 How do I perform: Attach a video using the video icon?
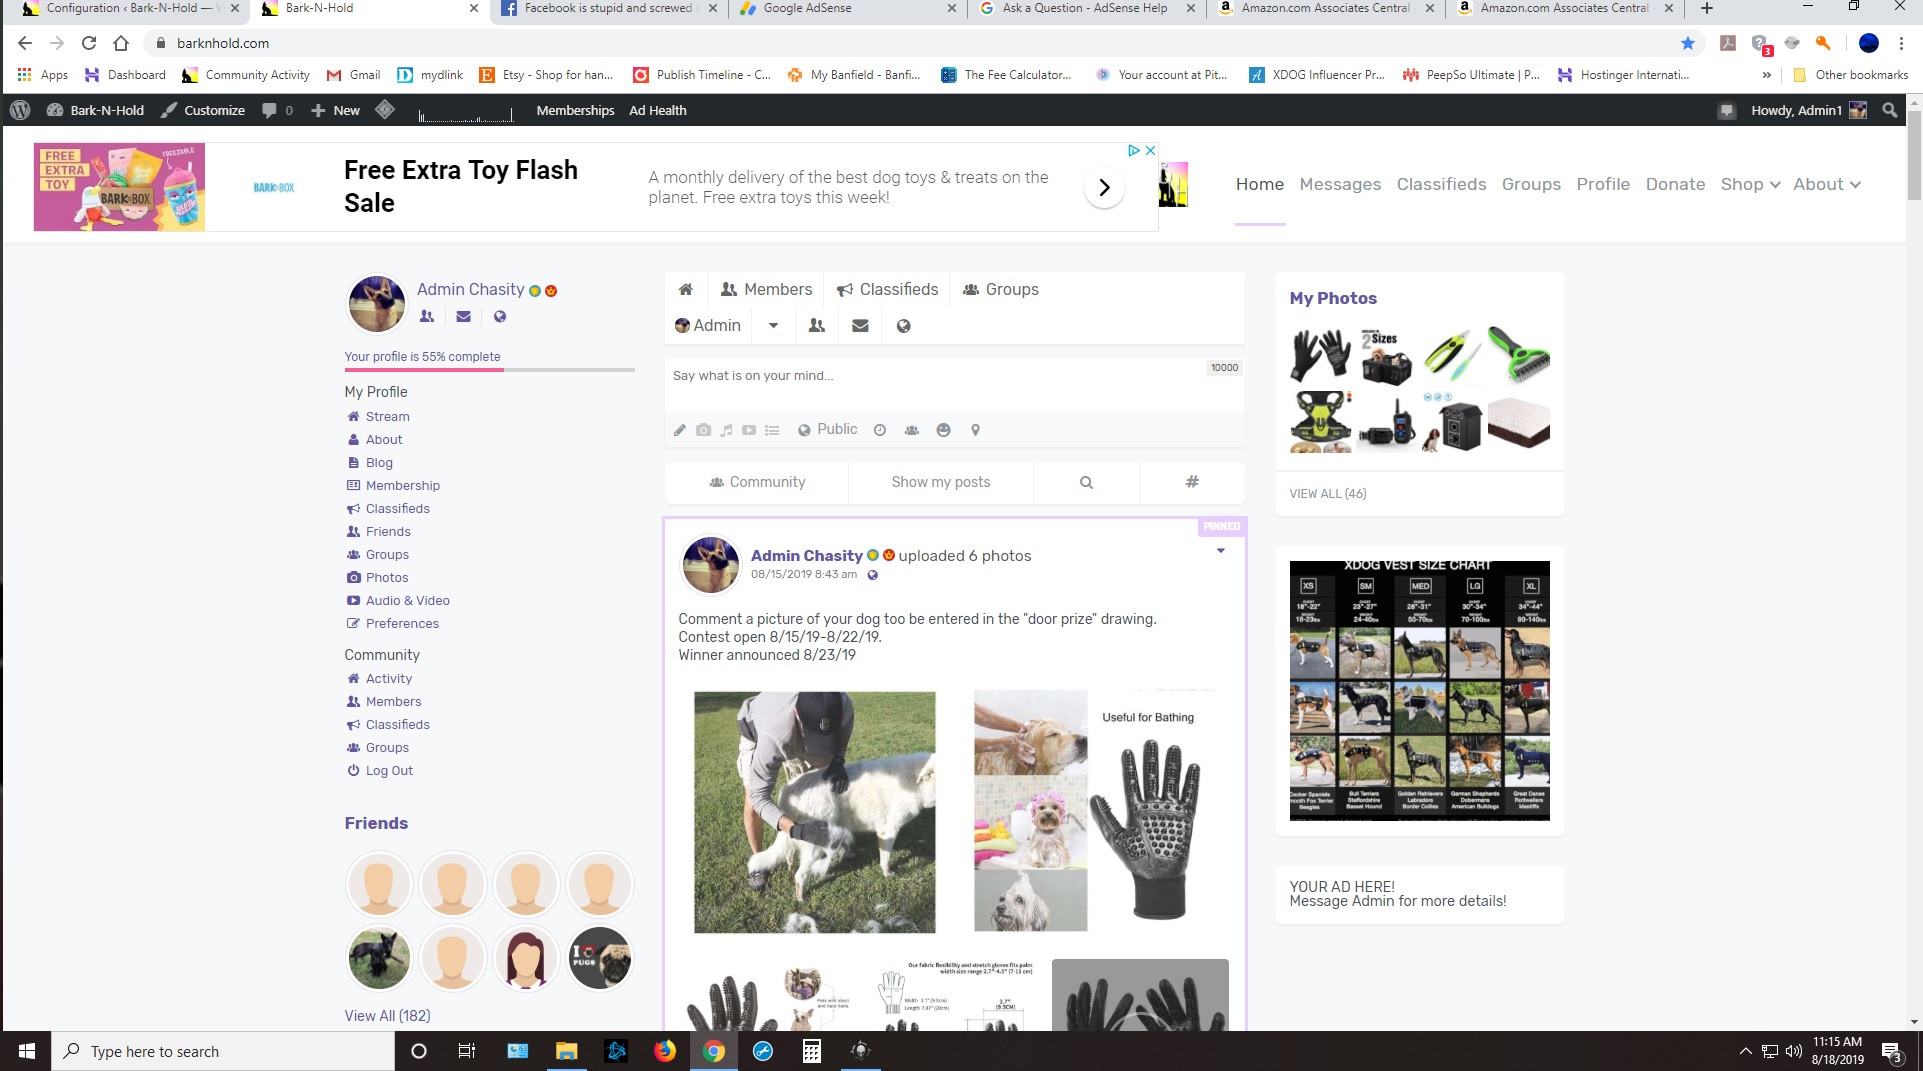(749, 430)
